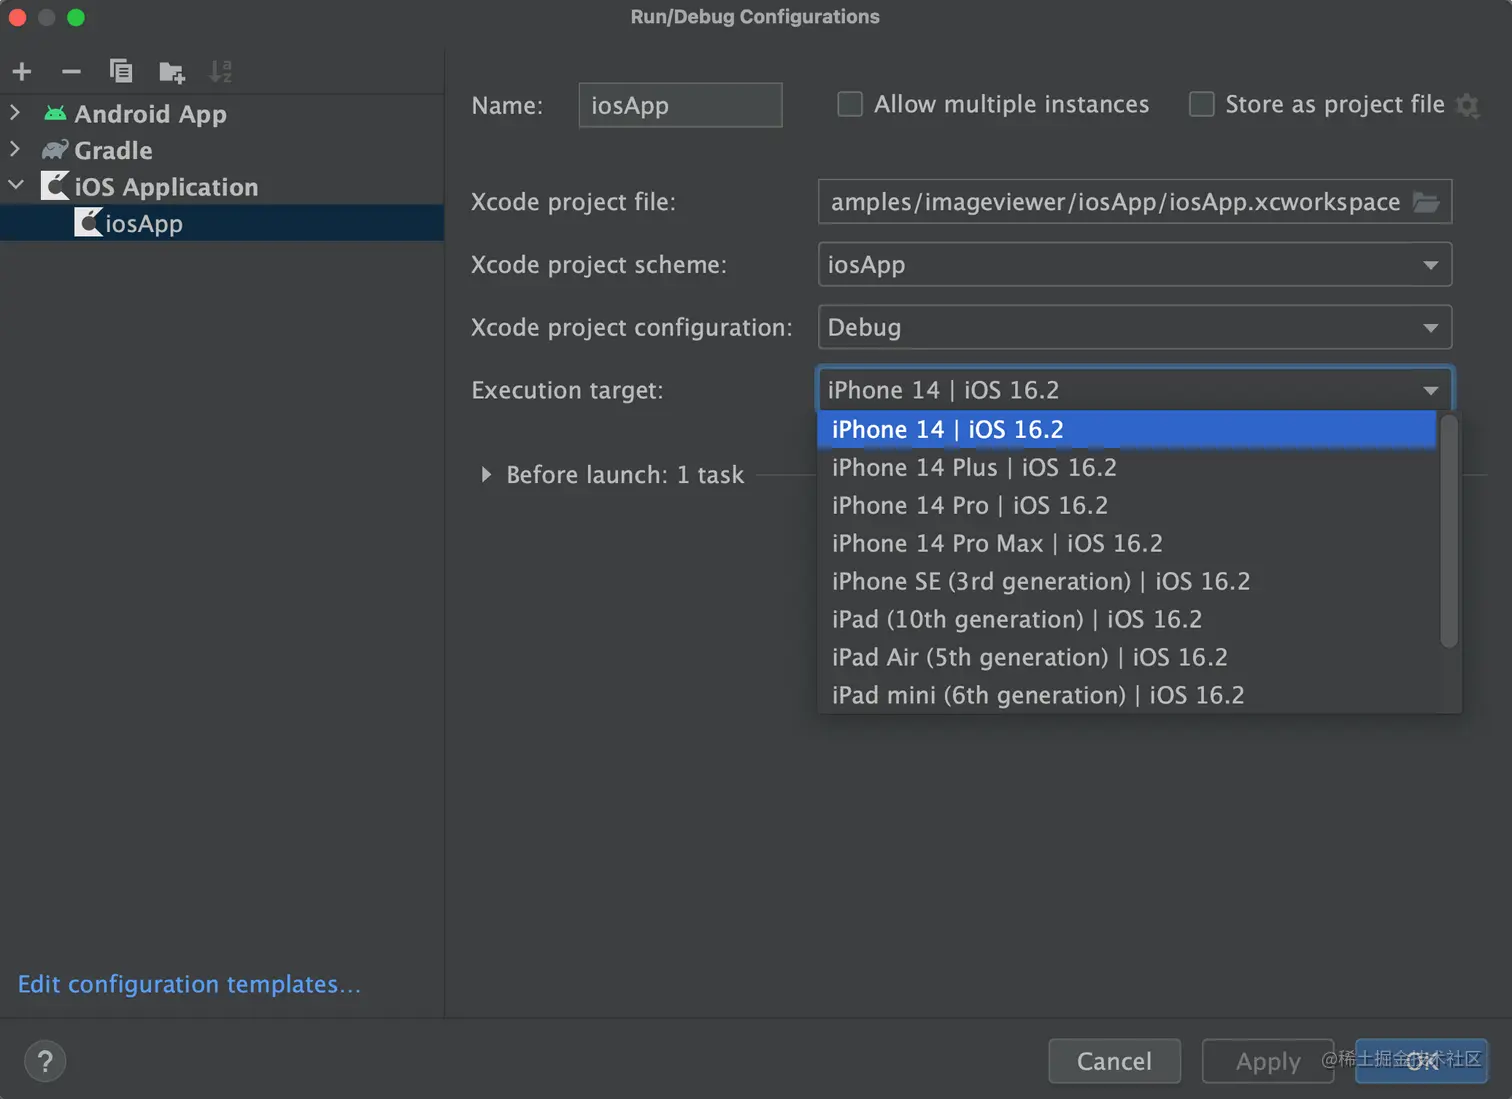Open the Xcode project scheme dropdown
The height and width of the screenshot is (1099, 1512).
coord(1134,265)
